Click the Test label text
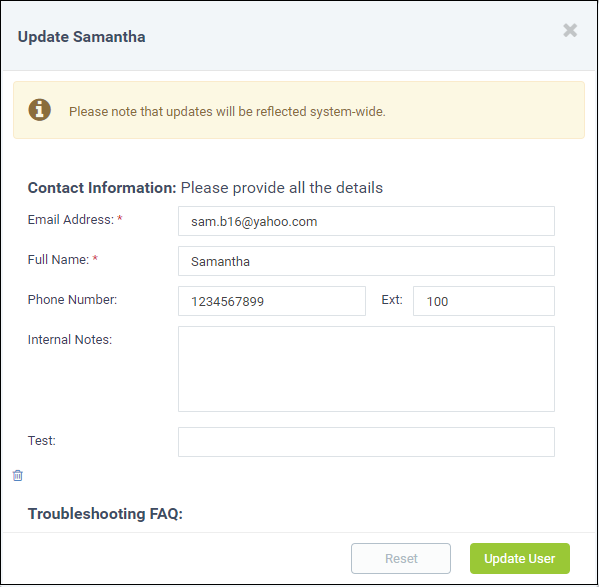Viewport: 599px width, 587px height. [x=42, y=441]
